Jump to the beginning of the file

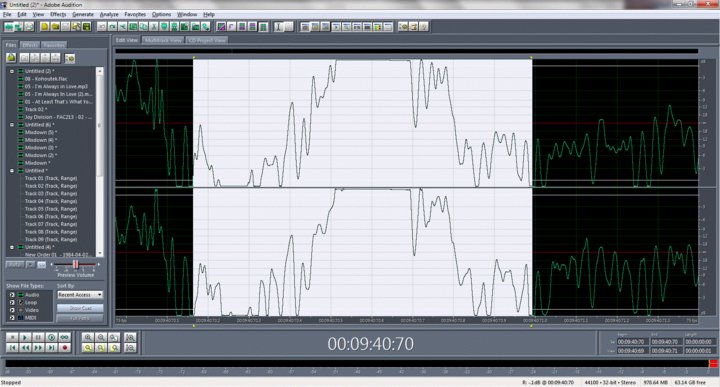[x=12, y=348]
